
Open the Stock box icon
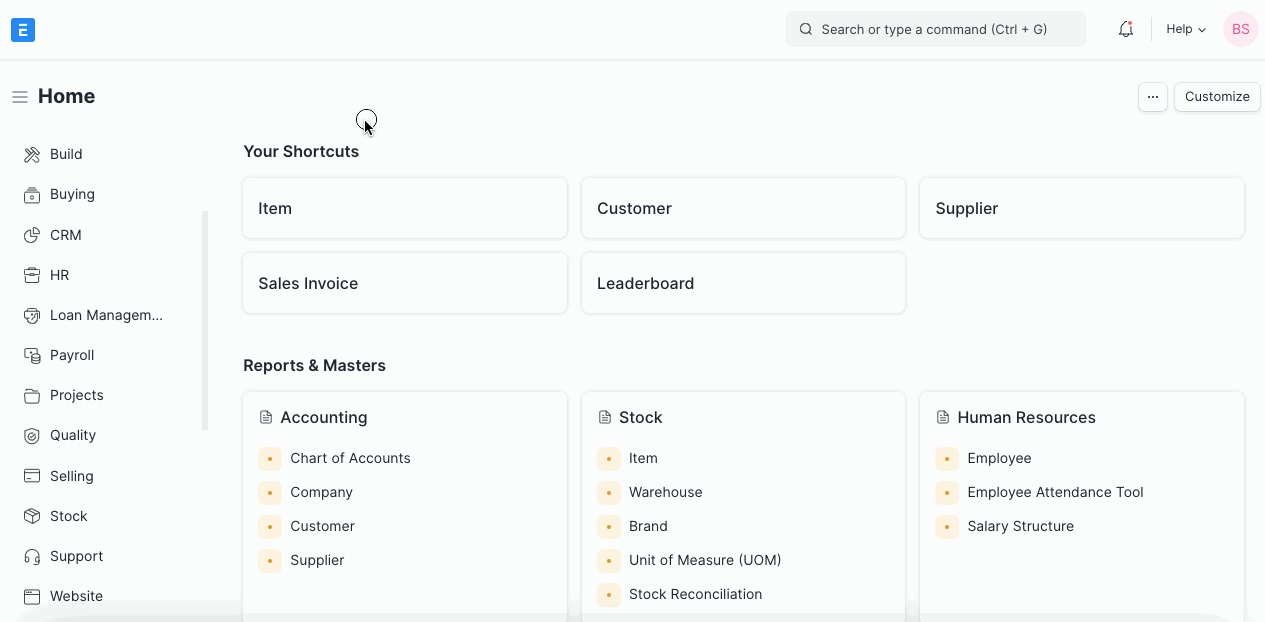point(32,516)
